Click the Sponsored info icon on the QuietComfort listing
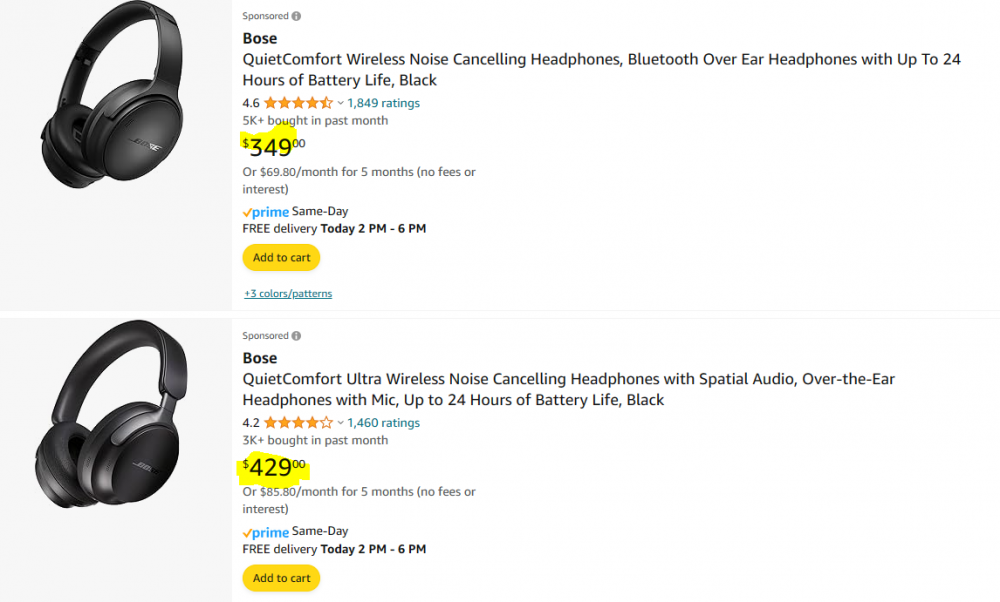Screen dimensions: 1000x602 [297, 16]
